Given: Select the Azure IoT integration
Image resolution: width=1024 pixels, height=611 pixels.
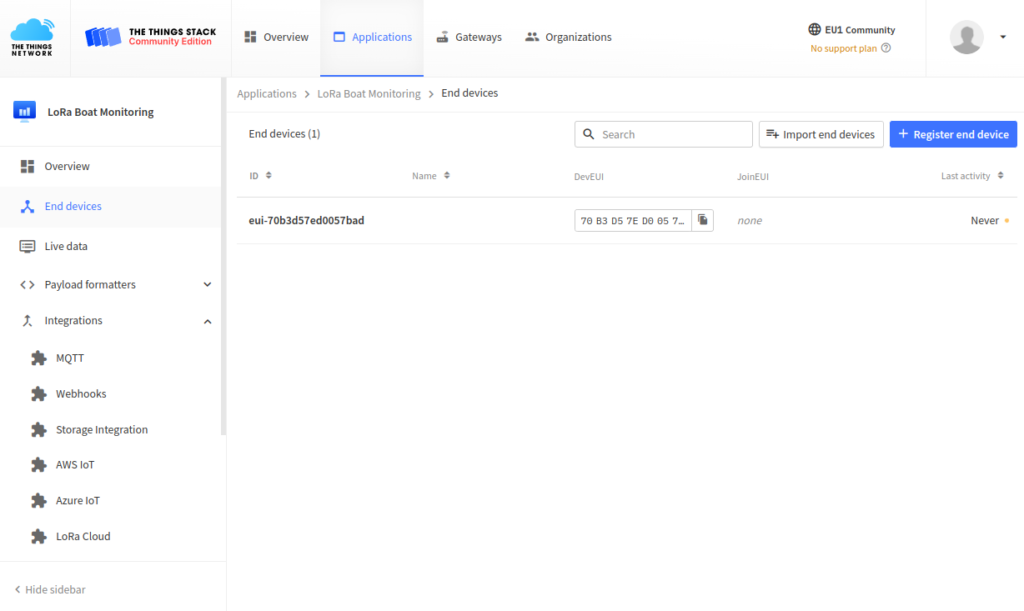Looking at the screenshot, I should [x=77, y=500].
